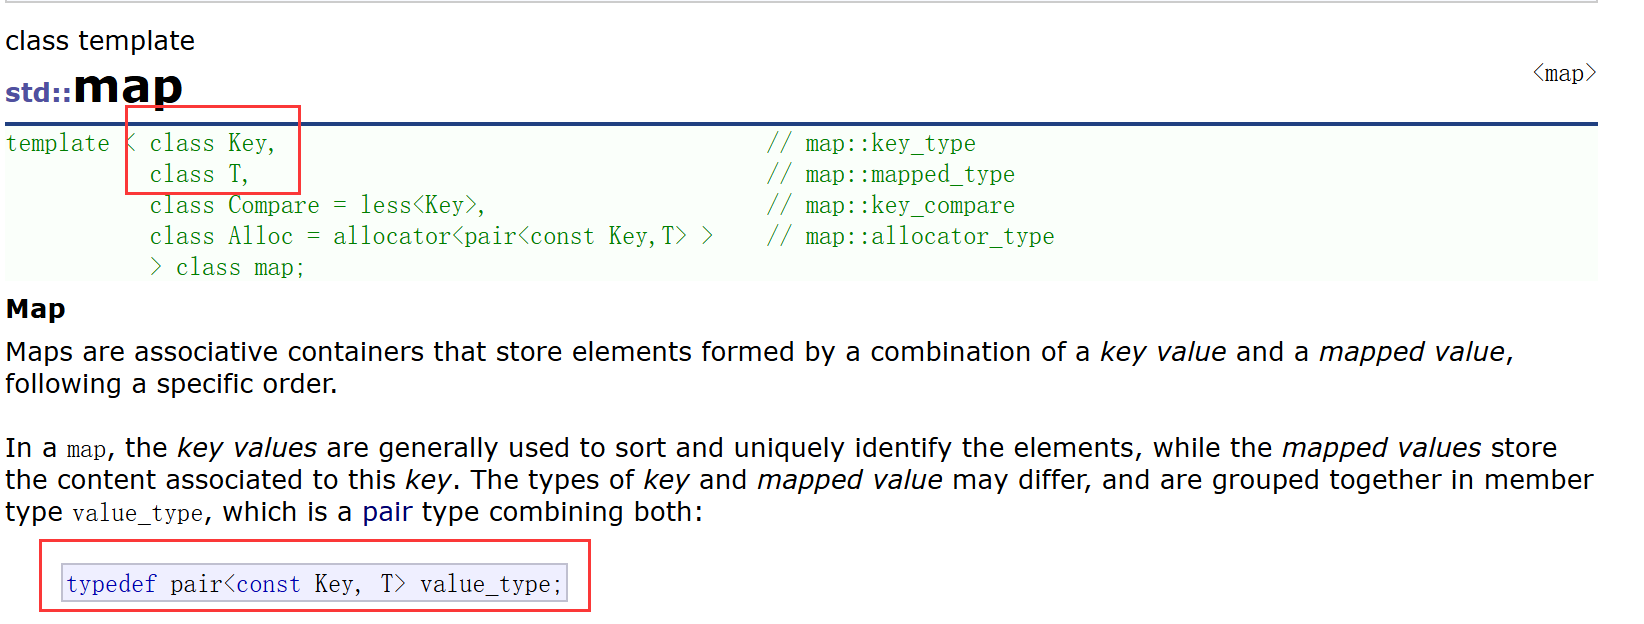
Task: Click the big 'map' title heading
Action: click(128, 87)
